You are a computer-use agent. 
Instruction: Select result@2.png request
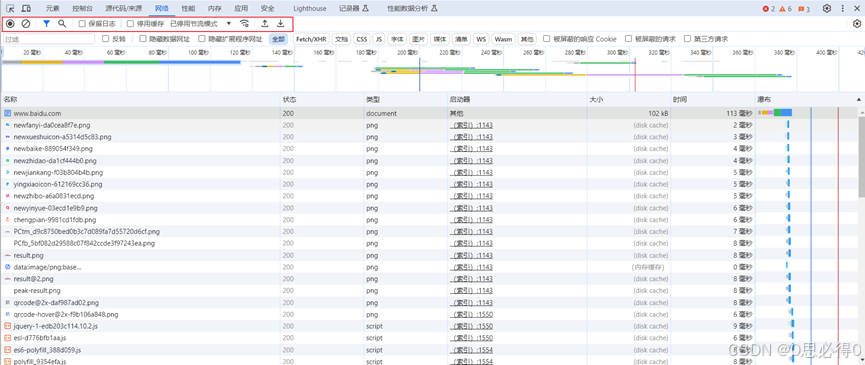pos(429,279)
